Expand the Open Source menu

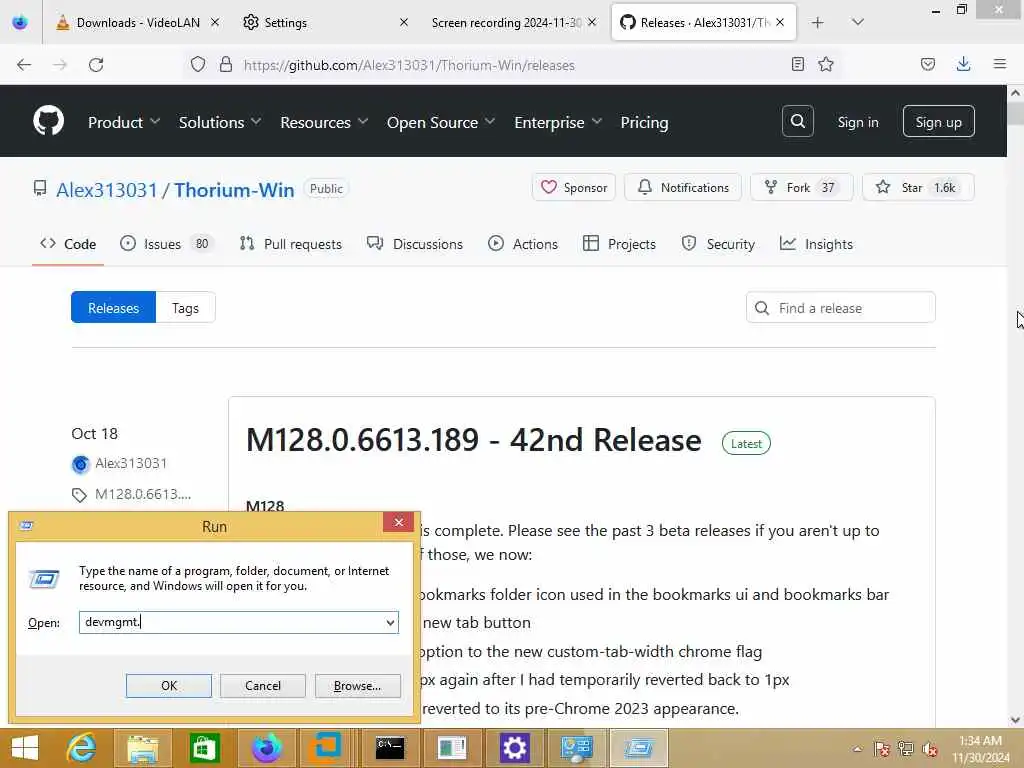click(x=441, y=122)
